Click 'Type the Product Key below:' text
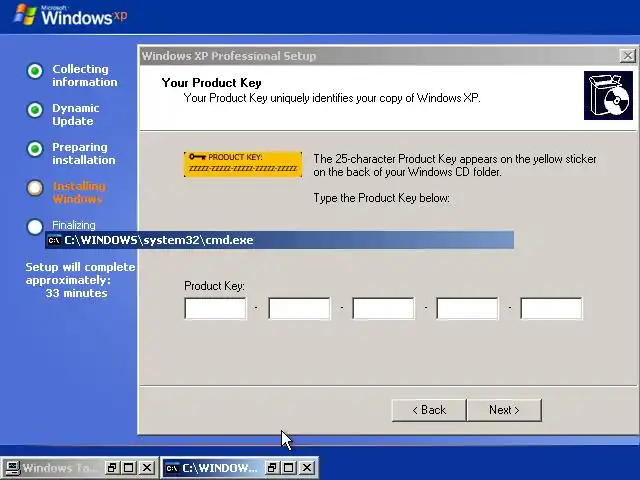Image resolution: width=640 pixels, height=480 pixels. (381, 198)
